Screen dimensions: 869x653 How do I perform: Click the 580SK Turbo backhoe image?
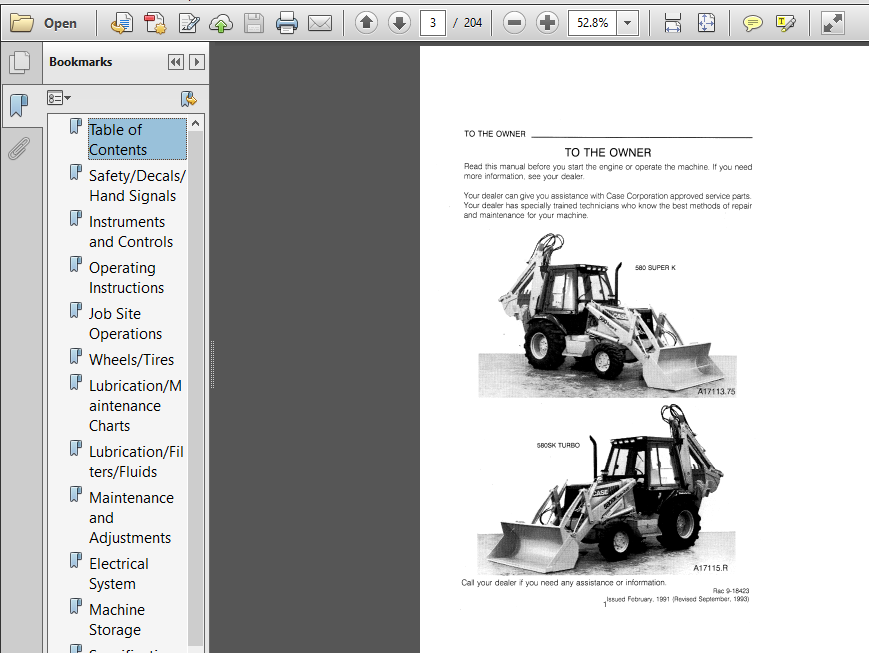tap(606, 491)
